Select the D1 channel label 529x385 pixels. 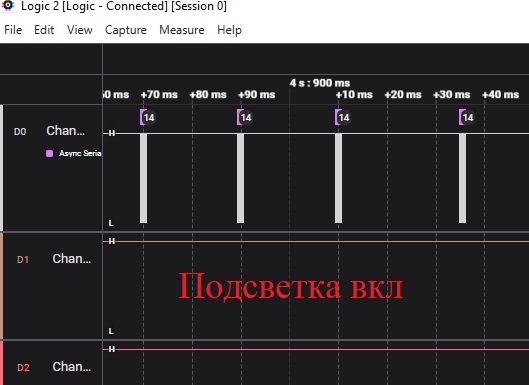(x=23, y=259)
